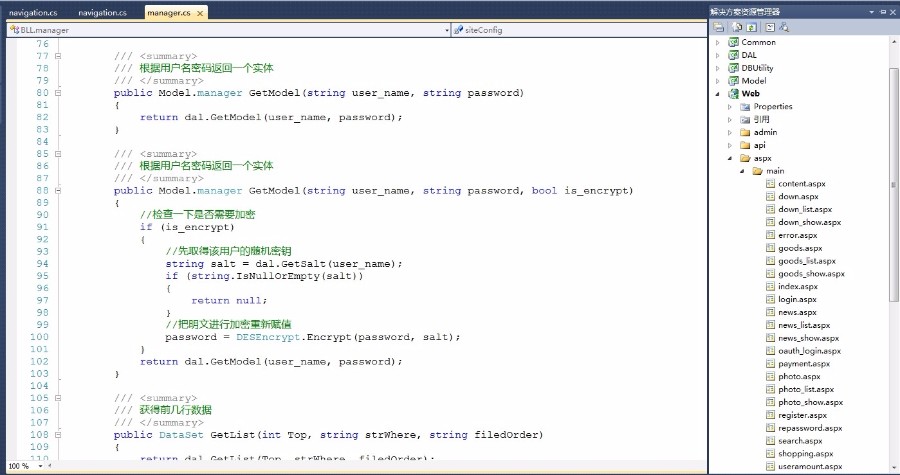The height and width of the screenshot is (475, 900).
Task: Expand the admin folder node
Action: click(x=730, y=133)
